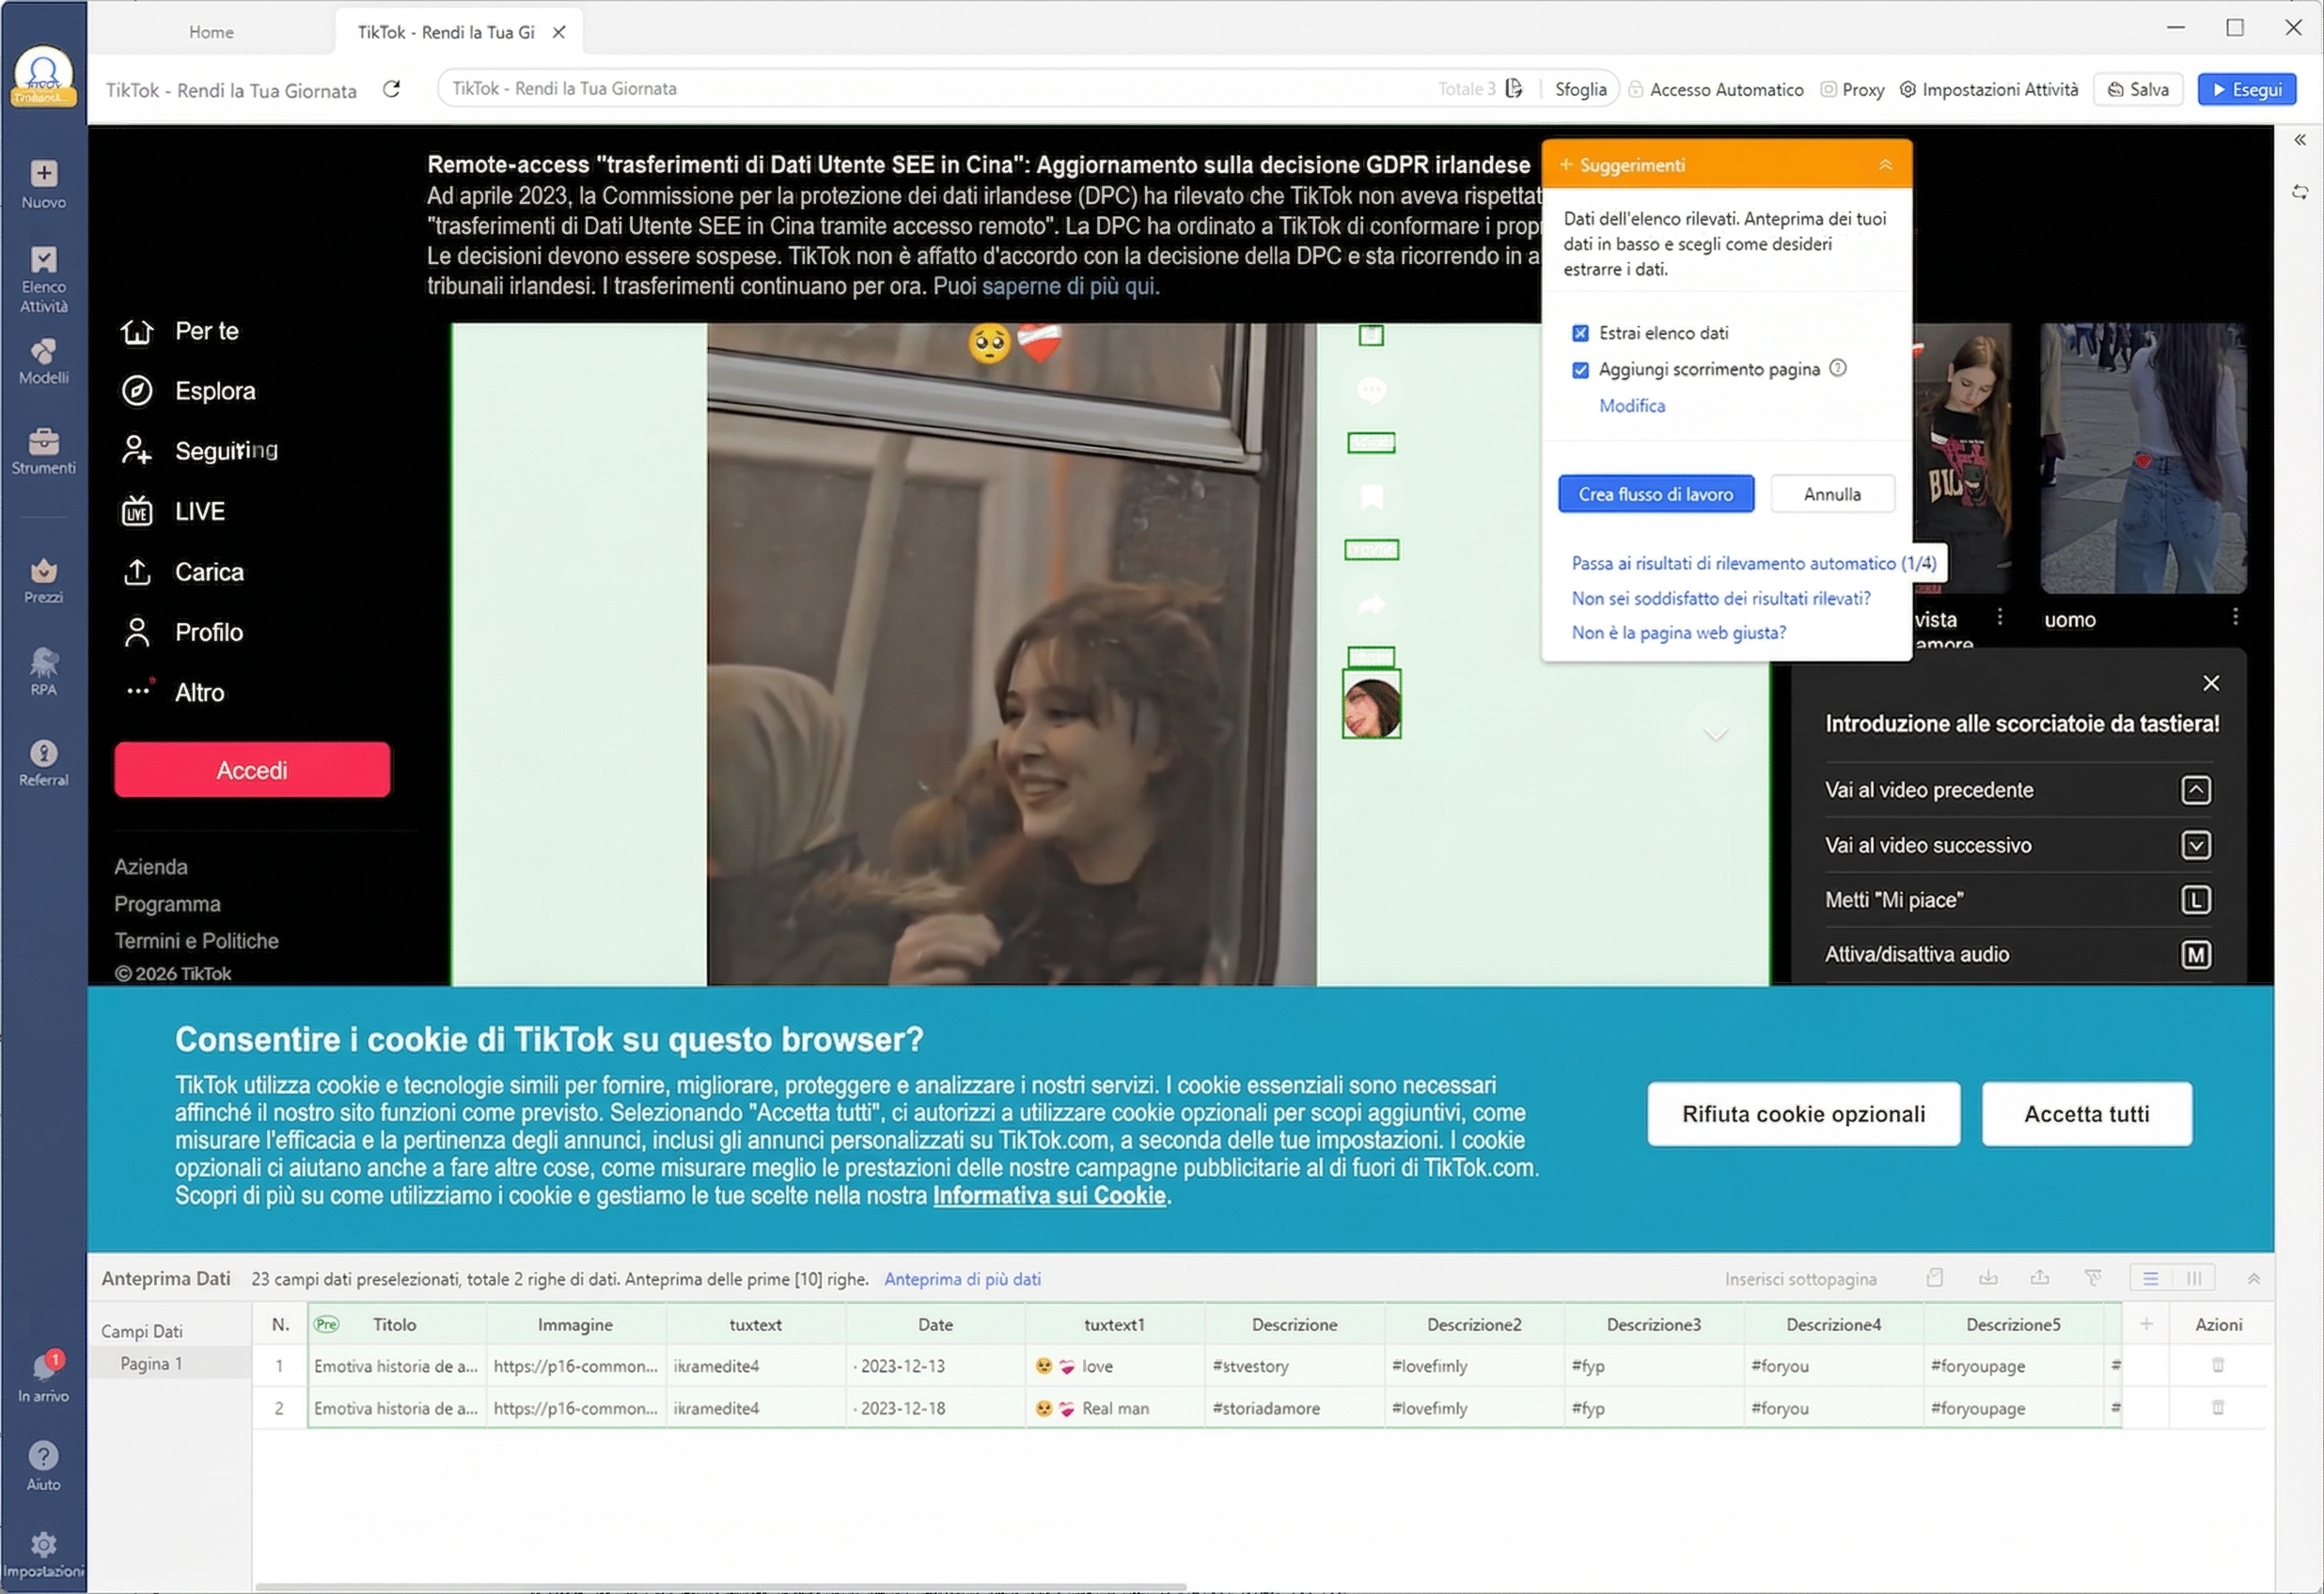Open Anteprima di più dati link

(x=961, y=1279)
